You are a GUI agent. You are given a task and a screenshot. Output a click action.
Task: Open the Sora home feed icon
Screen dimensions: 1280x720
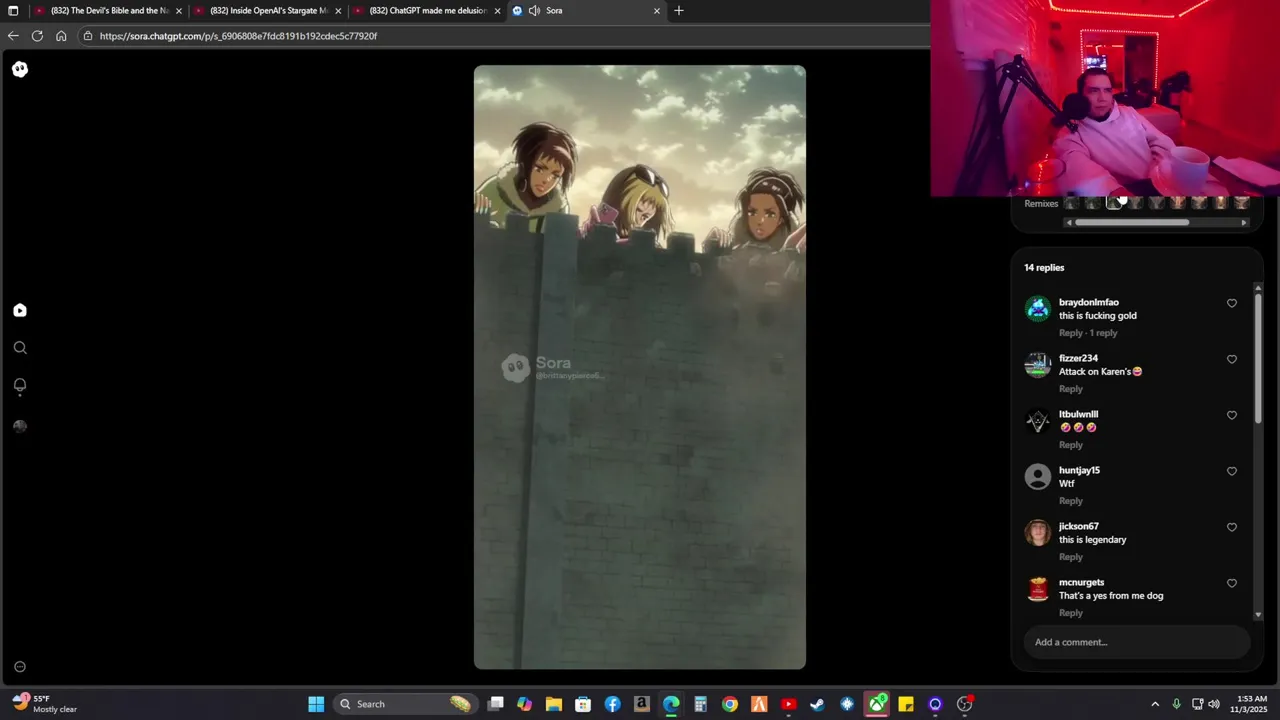pos(20,311)
